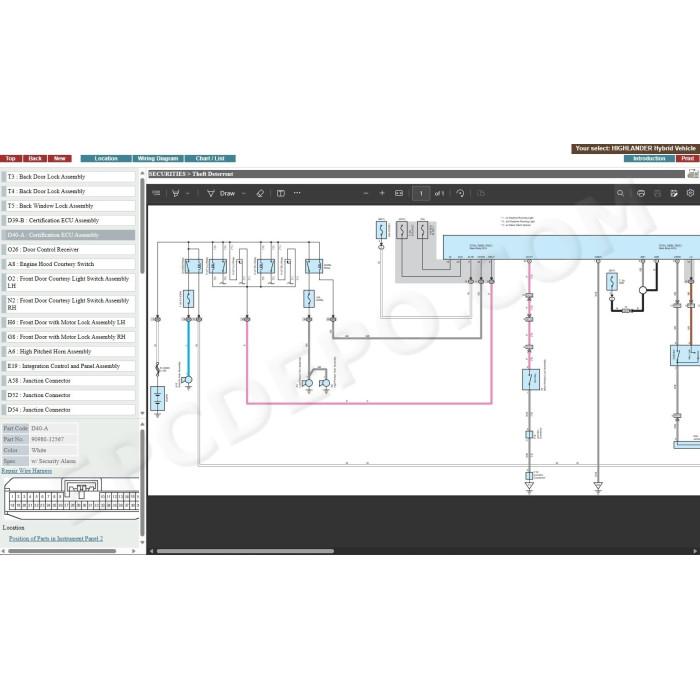Click the Spec value w/ Security Alarm
Image resolution: width=700 pixels, height=700 pixels.
pos(54,461)
